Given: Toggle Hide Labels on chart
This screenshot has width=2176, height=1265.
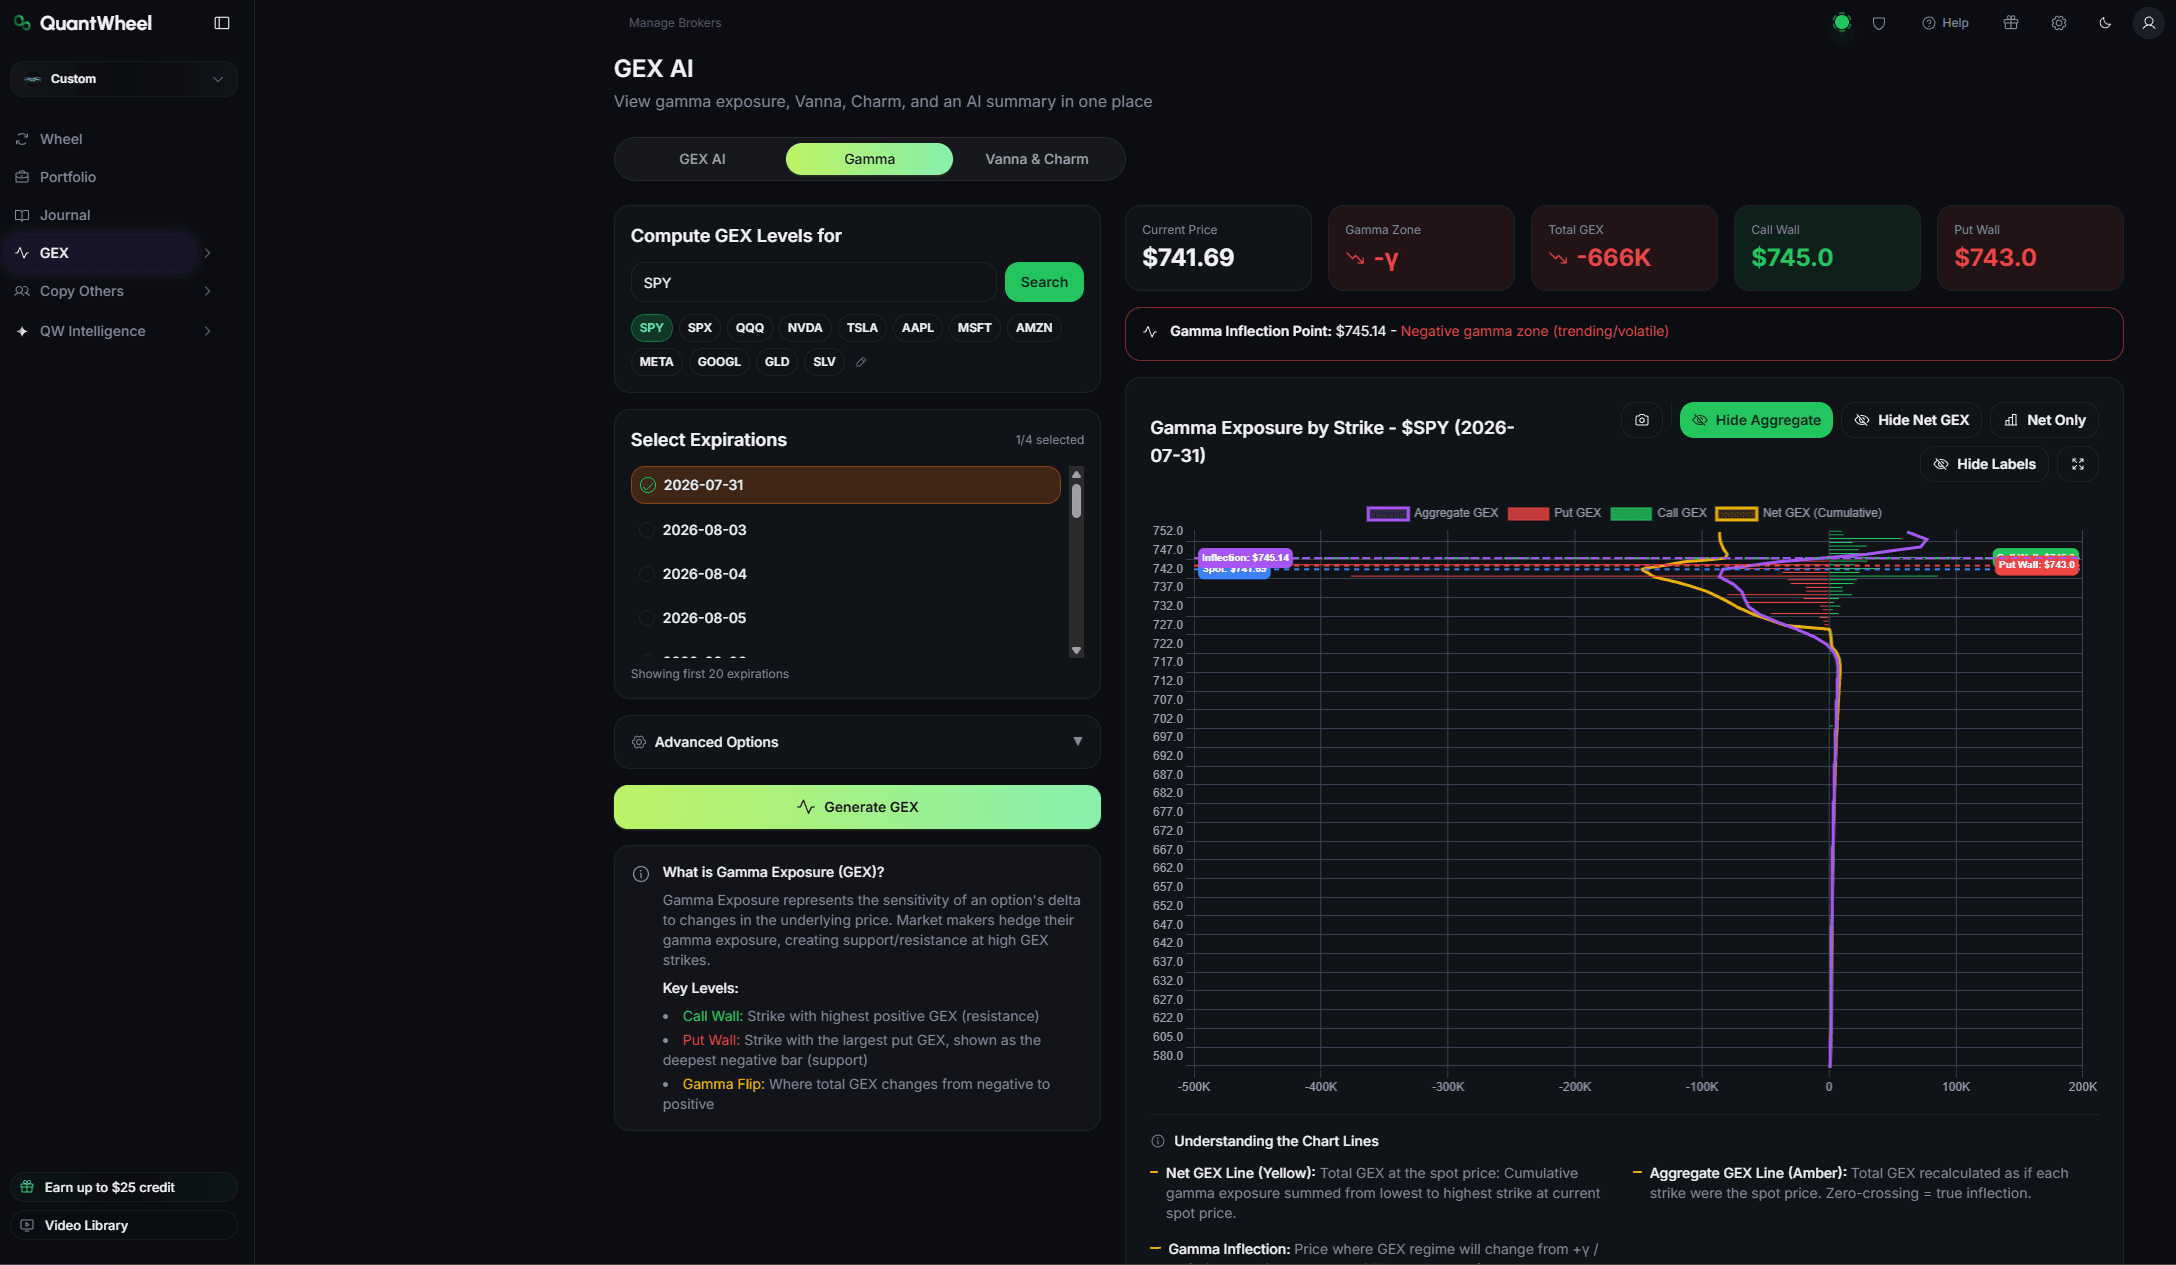Looking at the screenshot, I should click(1984, 464).
